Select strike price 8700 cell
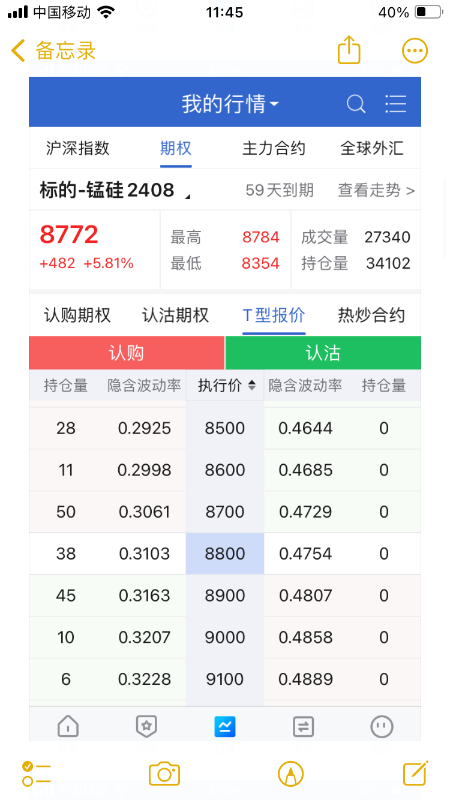450x800 pixels. point(225,512)
